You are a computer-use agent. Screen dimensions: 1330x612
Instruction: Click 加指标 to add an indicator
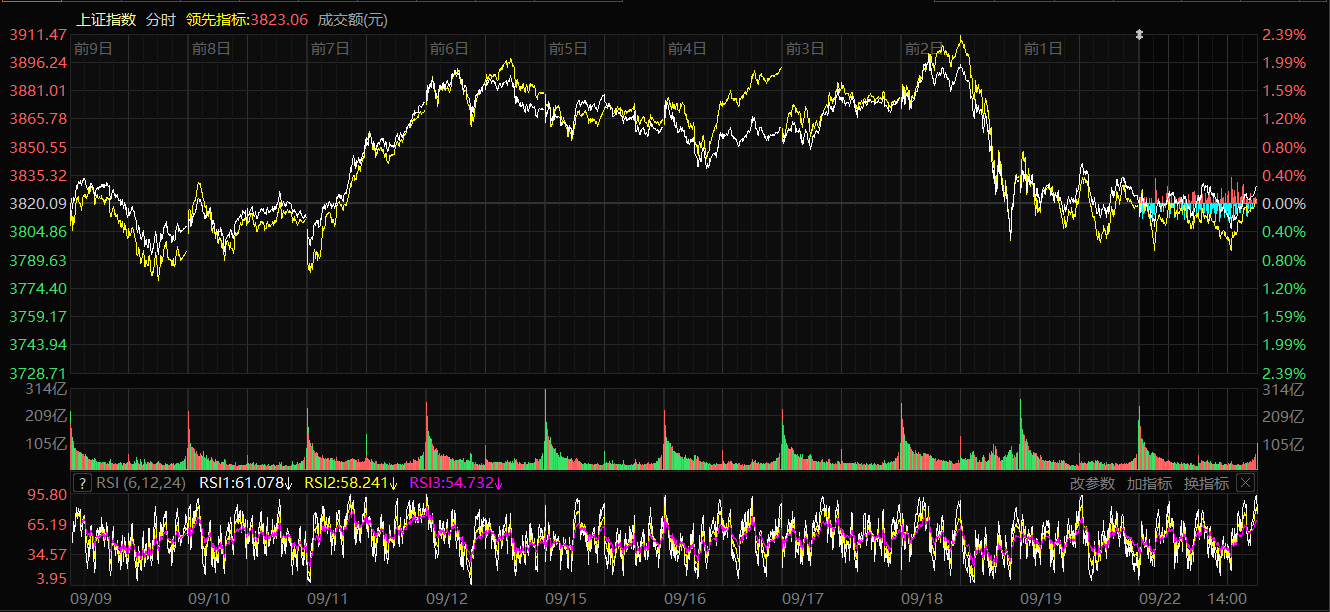tap(1149, 483)
